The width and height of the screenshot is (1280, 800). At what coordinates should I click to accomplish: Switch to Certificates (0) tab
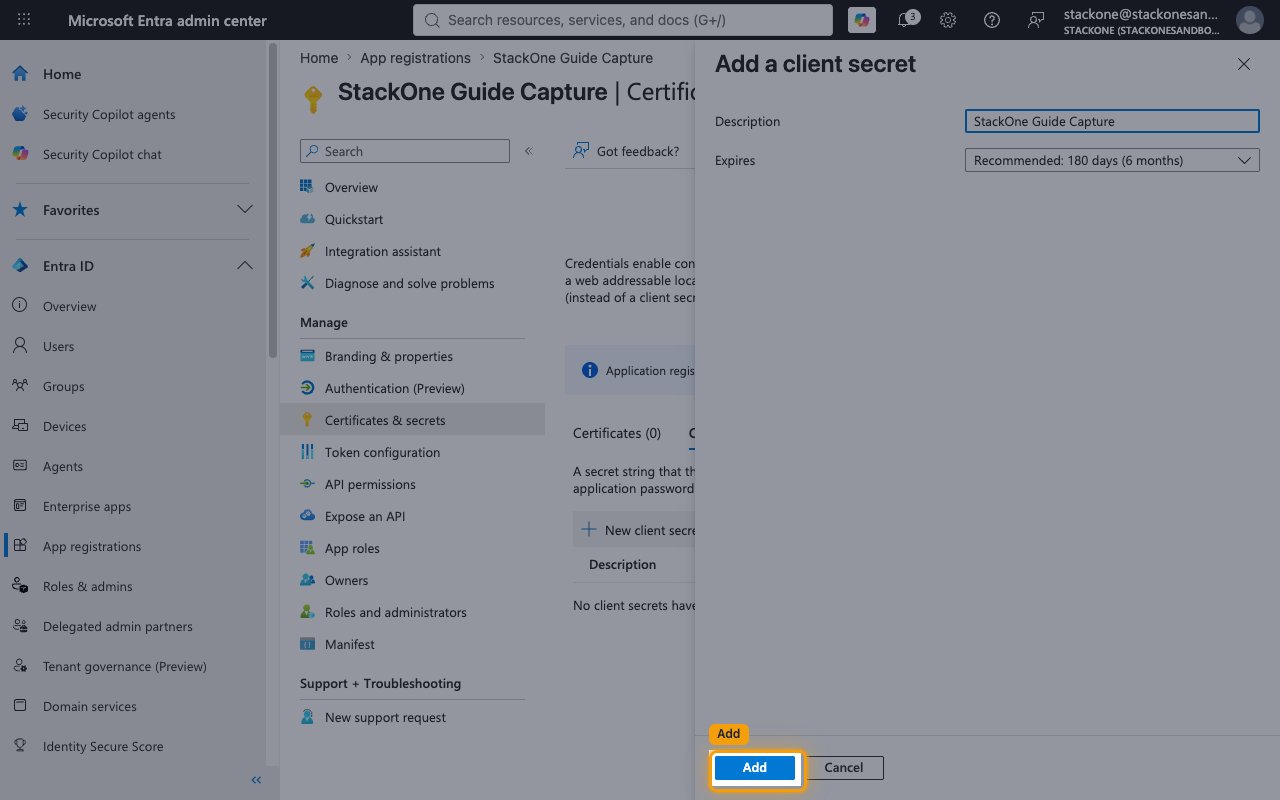point(617,433)
